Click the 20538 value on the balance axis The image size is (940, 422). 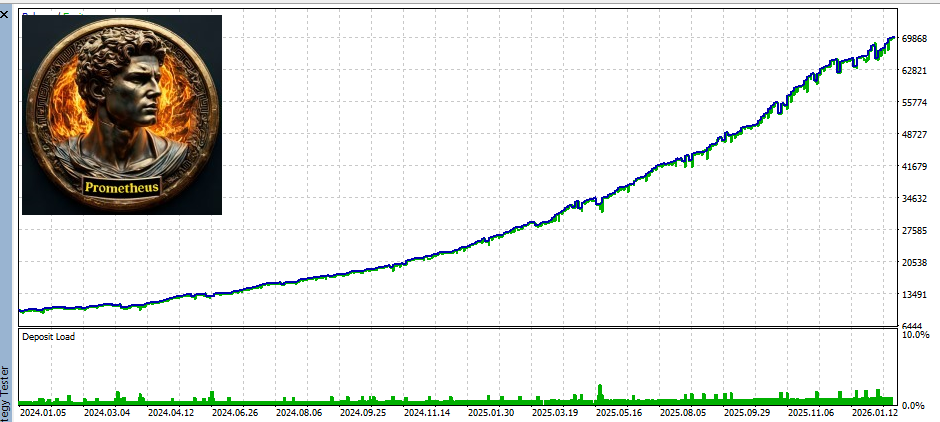click(915, 262)
